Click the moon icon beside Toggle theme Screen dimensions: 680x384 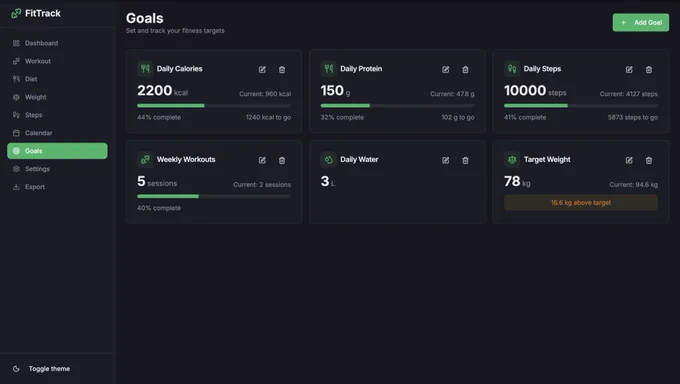click(x=16, y=369)
